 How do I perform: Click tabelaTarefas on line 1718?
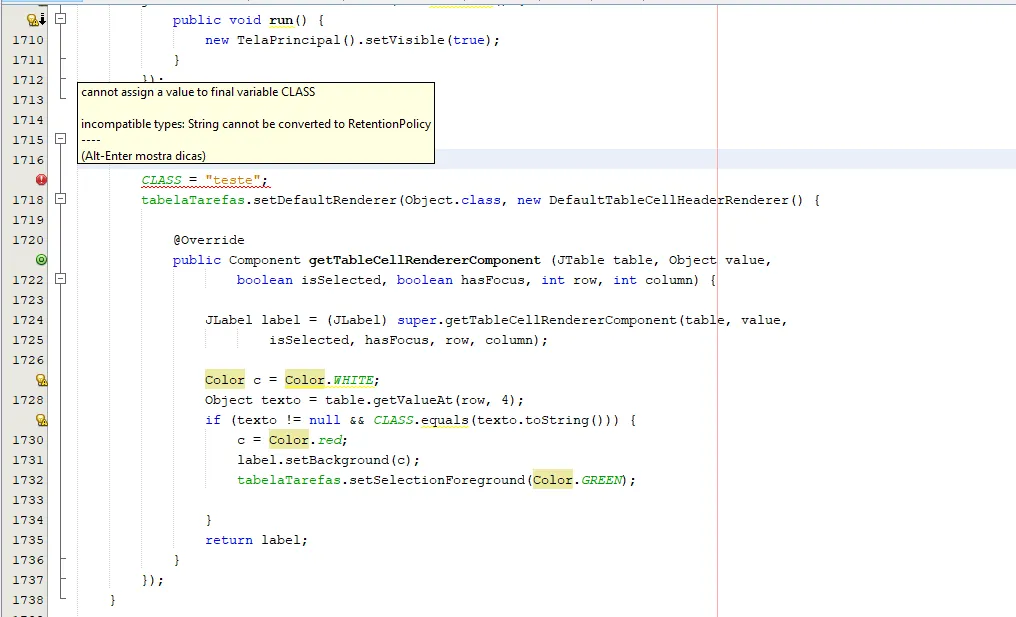(193, 200)
